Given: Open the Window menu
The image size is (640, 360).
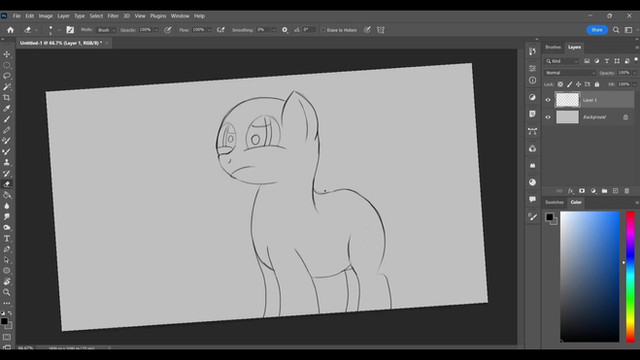Looking at the screenshot, I should [x=180, y=16].
